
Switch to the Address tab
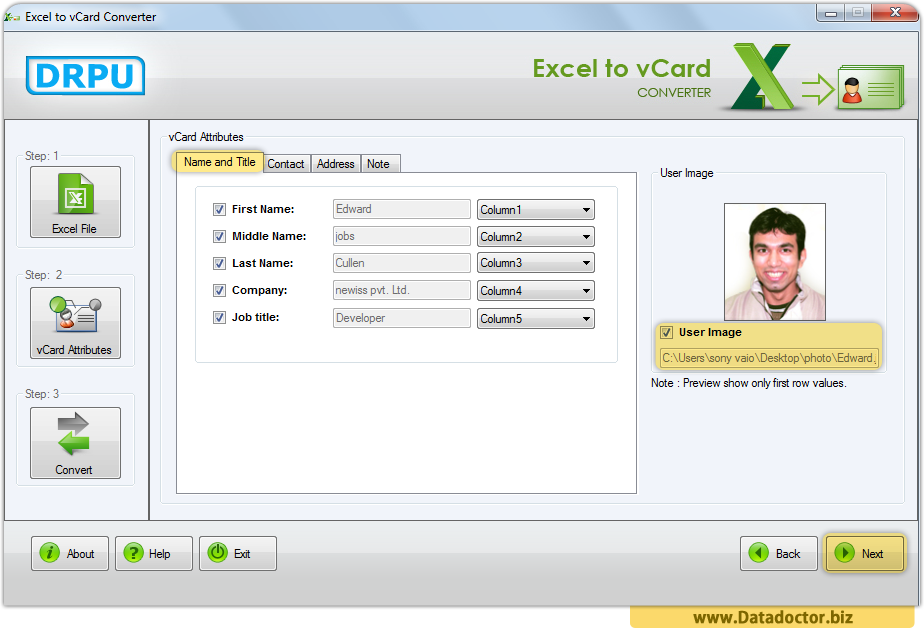[x=336, y=164]
